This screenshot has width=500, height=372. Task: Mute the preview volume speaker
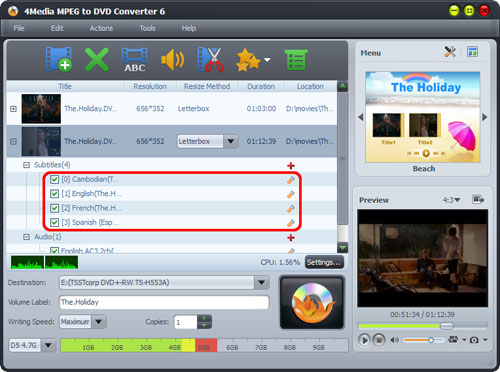click(395, 340)
